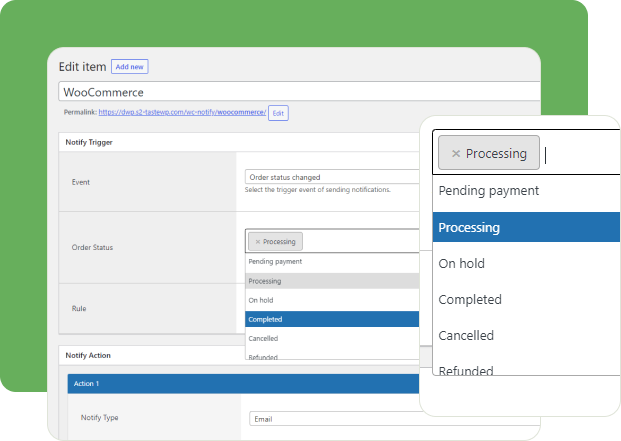The width and height of the screenshot is (621, 441).
Task: Pick Completed in the enlarged popup list
Action: (x=470, y=299)
